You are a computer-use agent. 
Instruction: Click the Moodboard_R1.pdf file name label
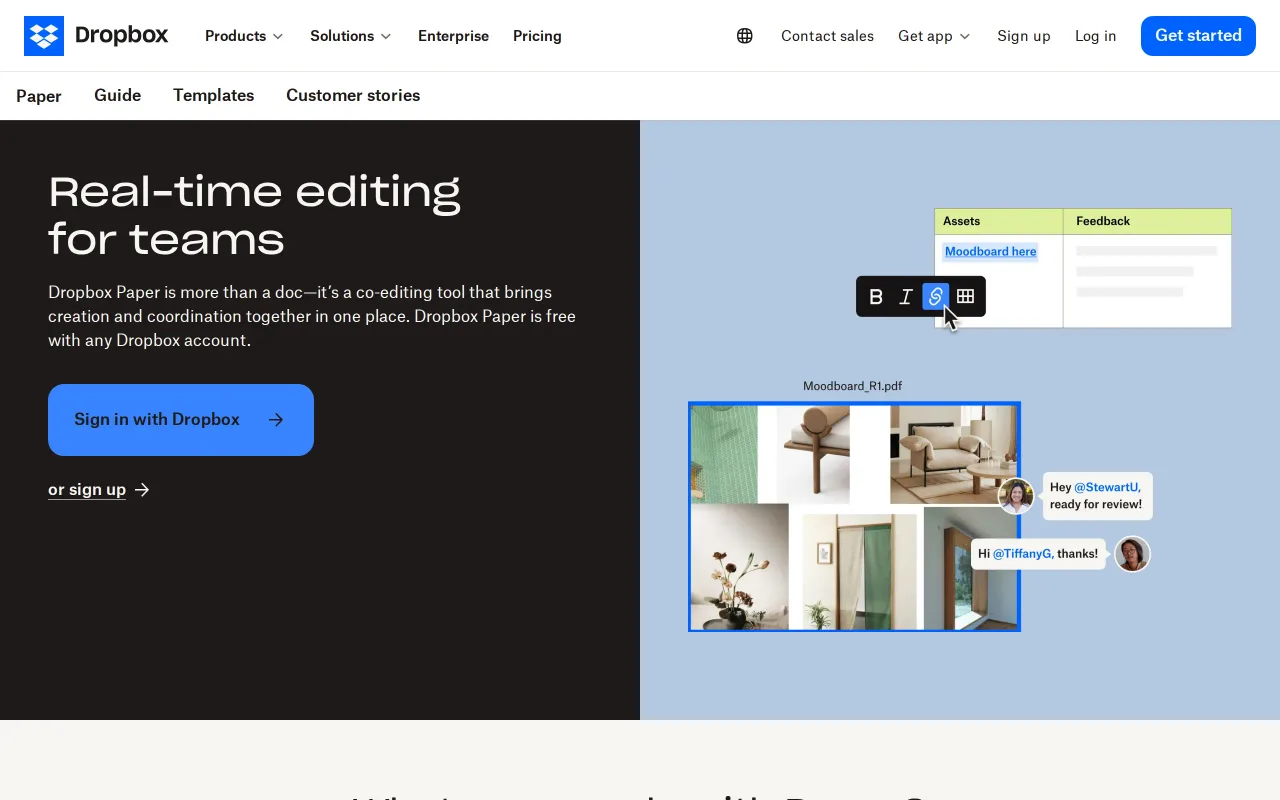pos(852,386)
